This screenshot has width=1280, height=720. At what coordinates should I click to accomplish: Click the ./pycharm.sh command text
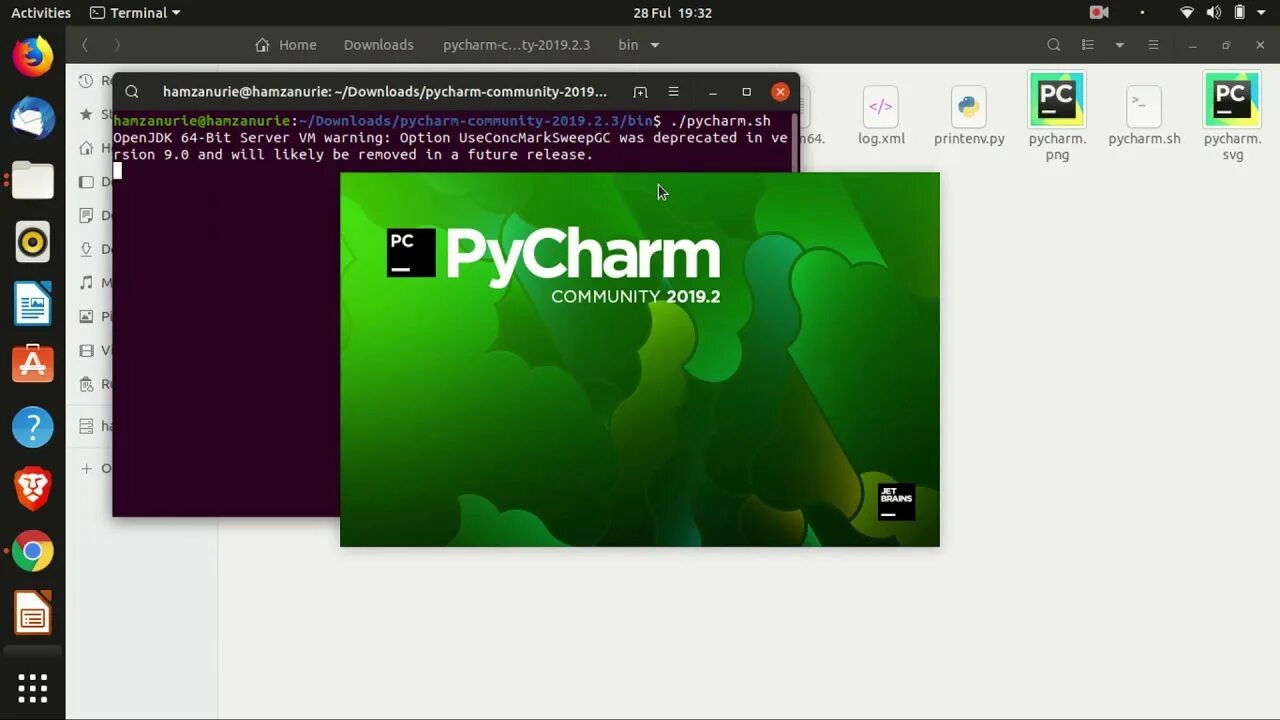click(x=720, y=121)
